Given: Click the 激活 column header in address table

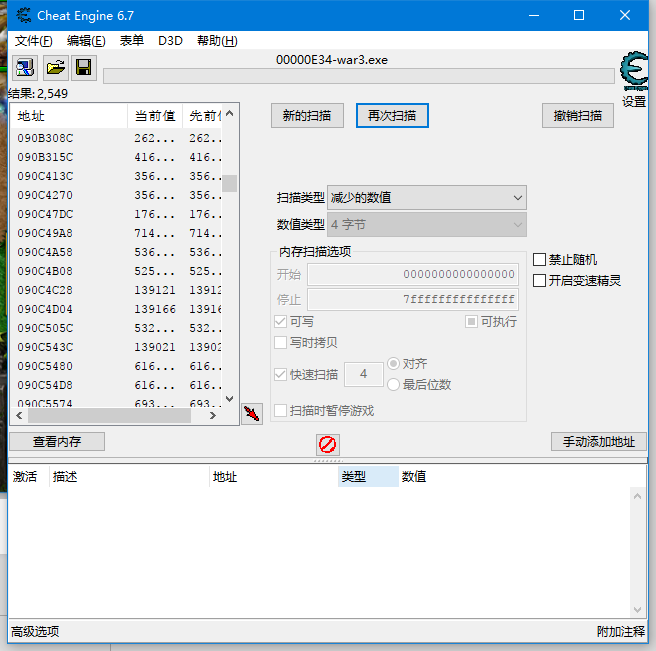Looking at the screenshot, I should [28, 477].
